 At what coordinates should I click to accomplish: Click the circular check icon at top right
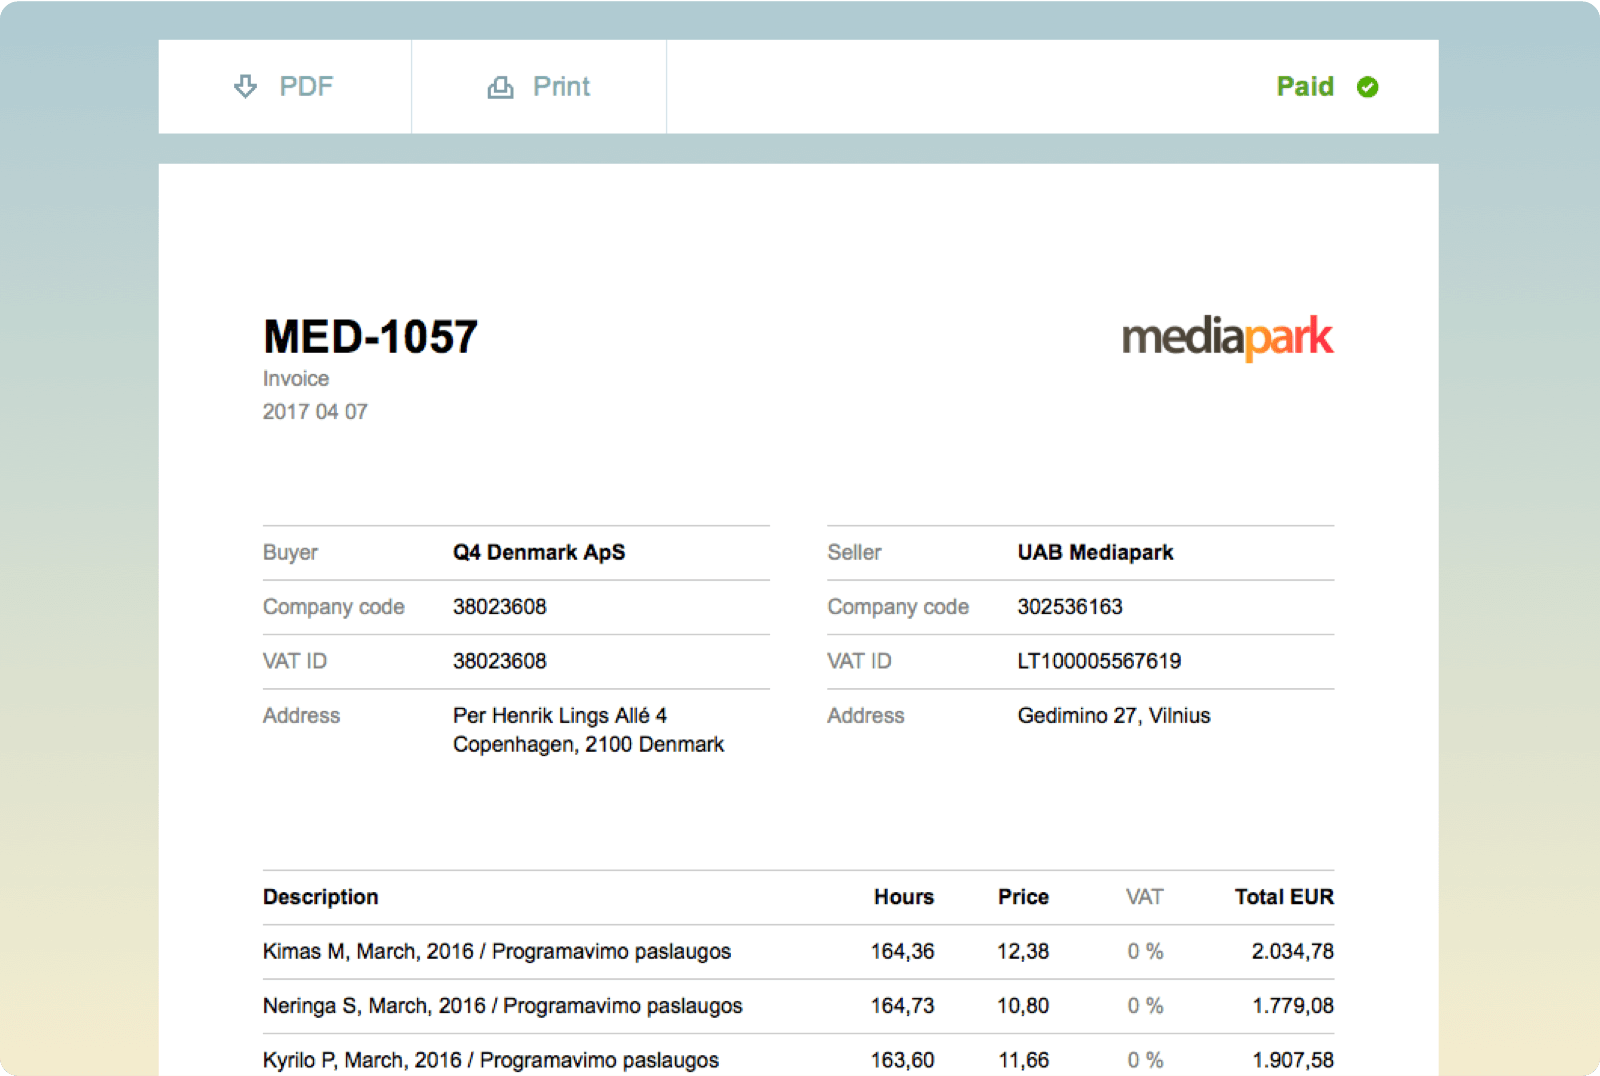pos(1368,87)
